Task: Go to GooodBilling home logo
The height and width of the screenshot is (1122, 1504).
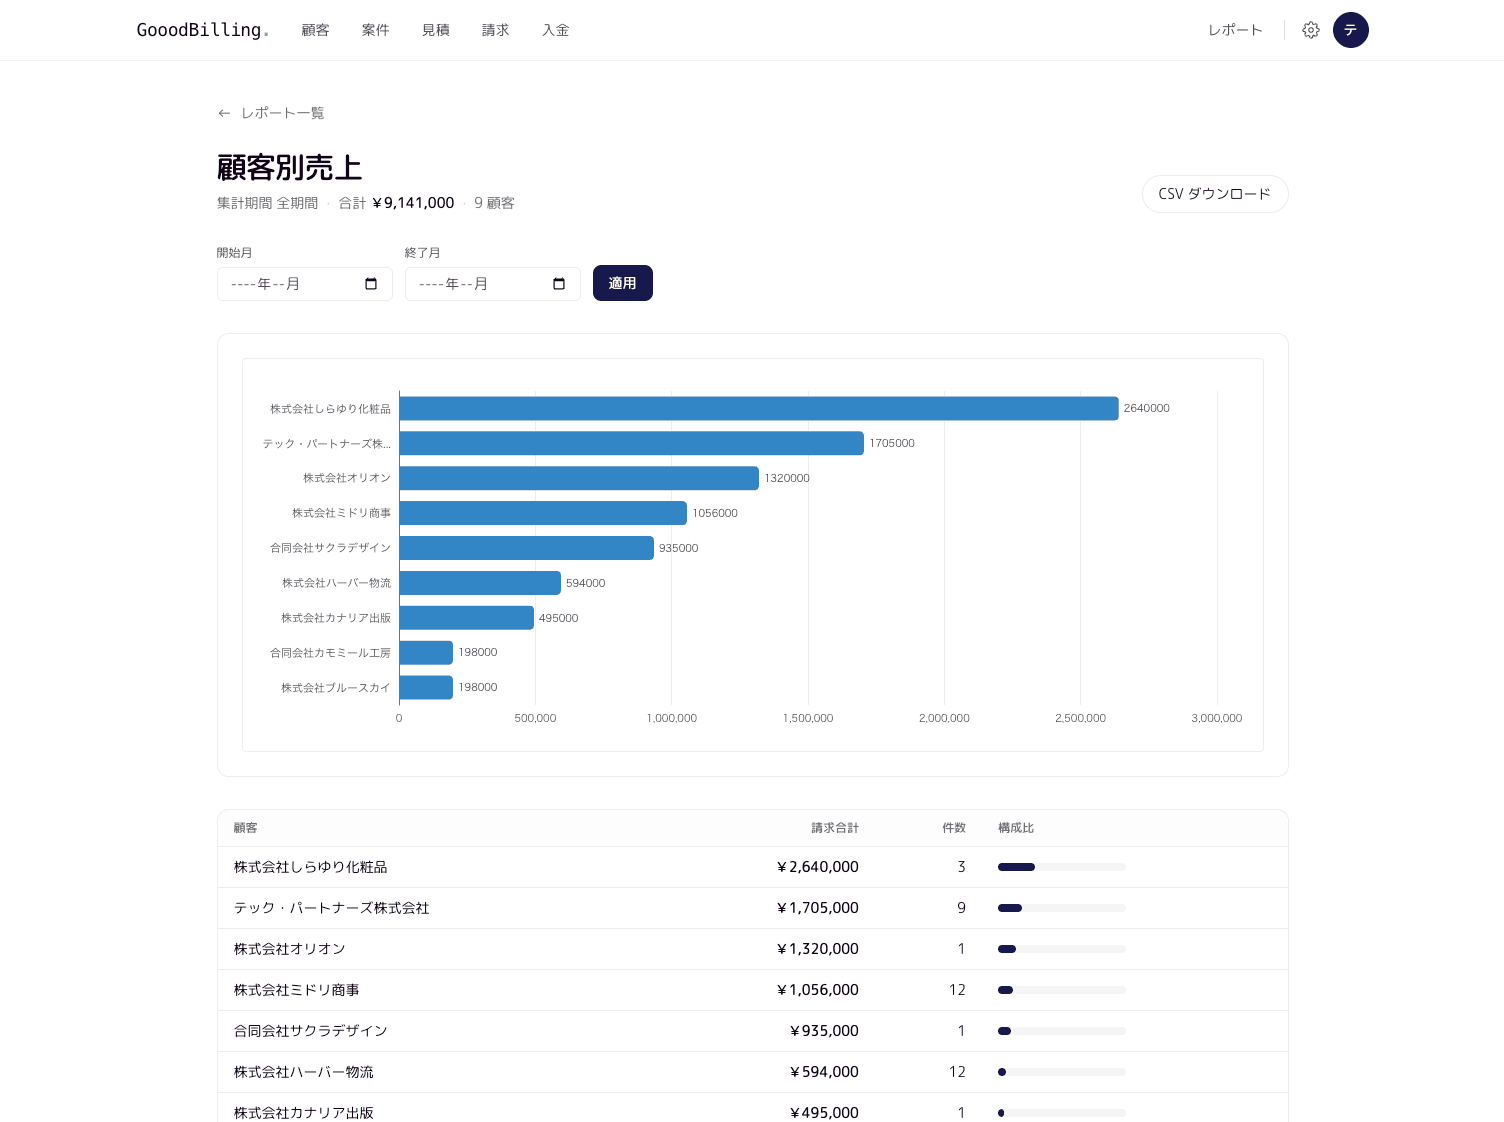Action: click(202, 30)
